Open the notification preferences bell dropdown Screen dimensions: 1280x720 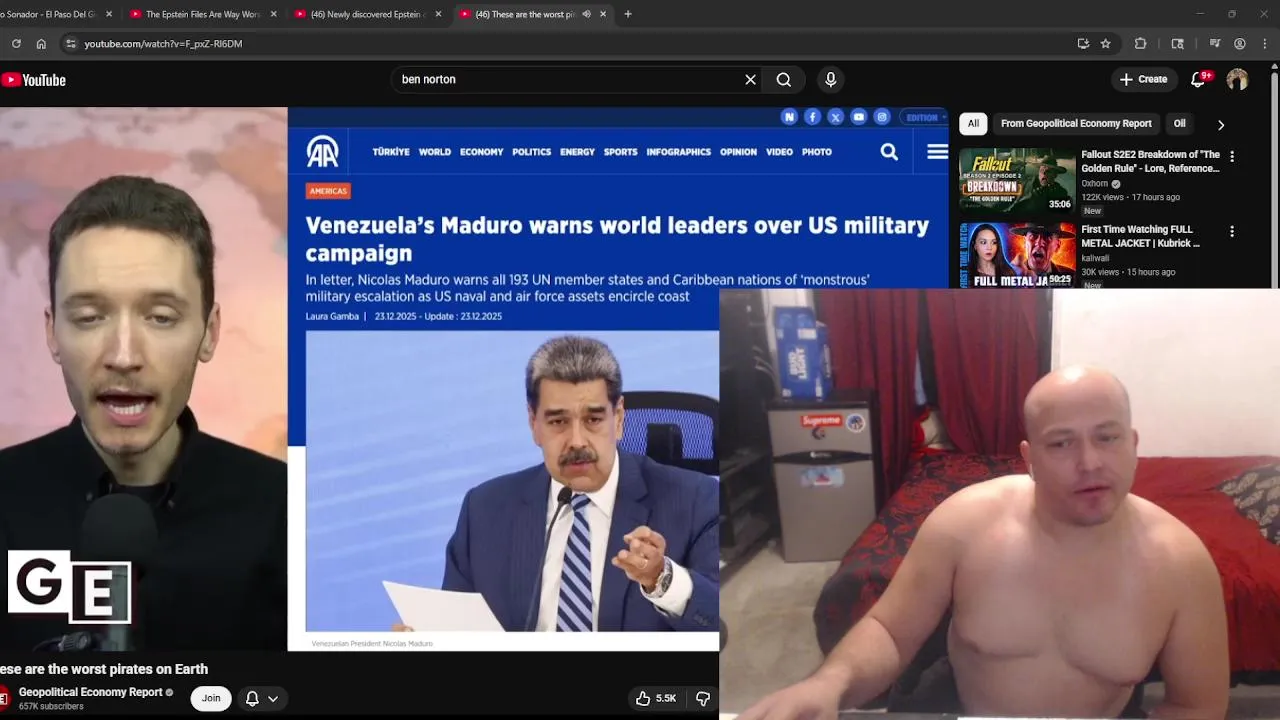tap(262, 698)
